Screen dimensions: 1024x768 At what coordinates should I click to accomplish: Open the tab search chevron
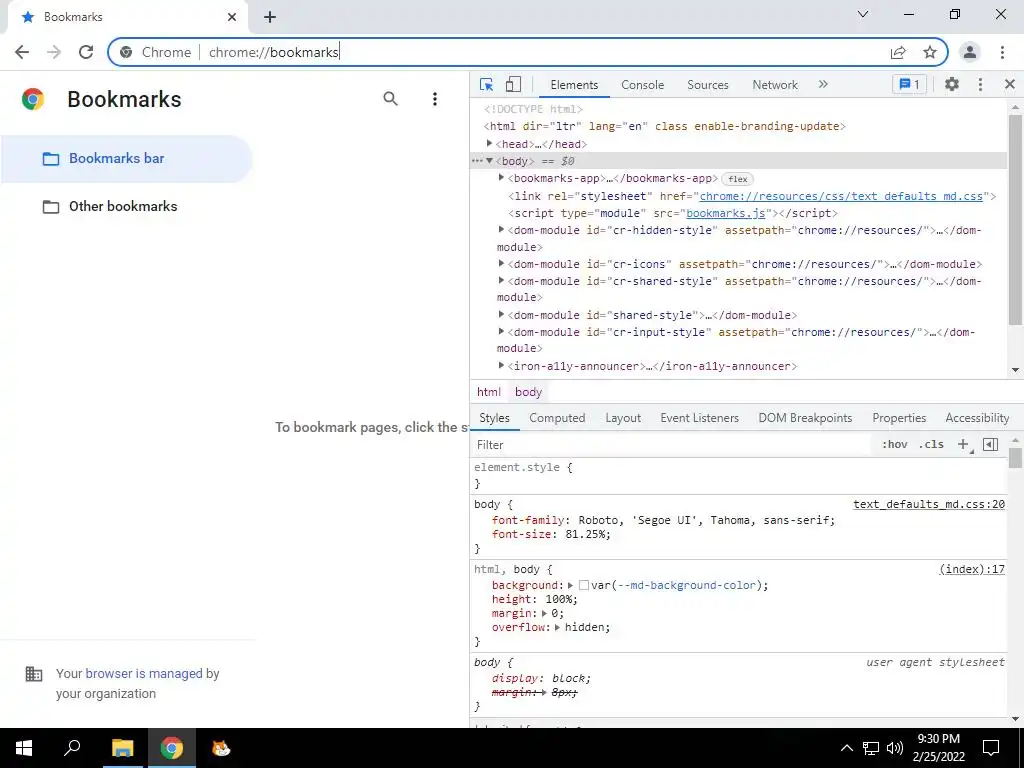point(863,14)
